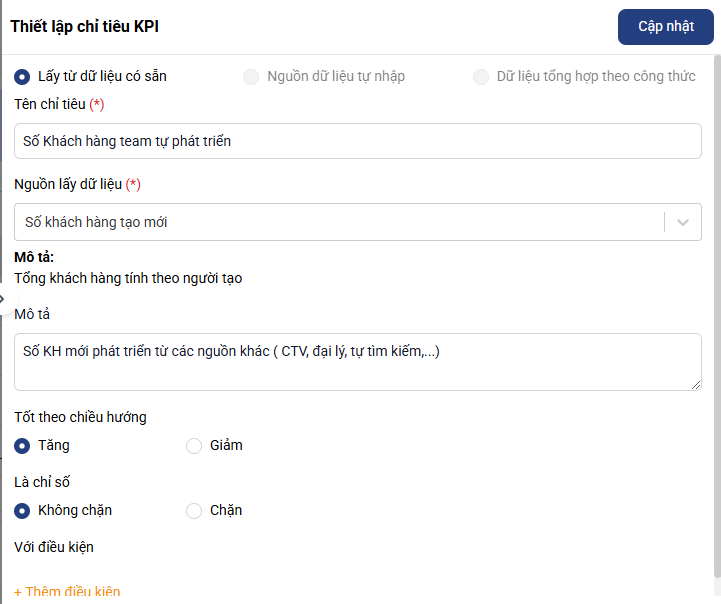
Task: Click the text area resize handle
Action: (x=696, y=385)
